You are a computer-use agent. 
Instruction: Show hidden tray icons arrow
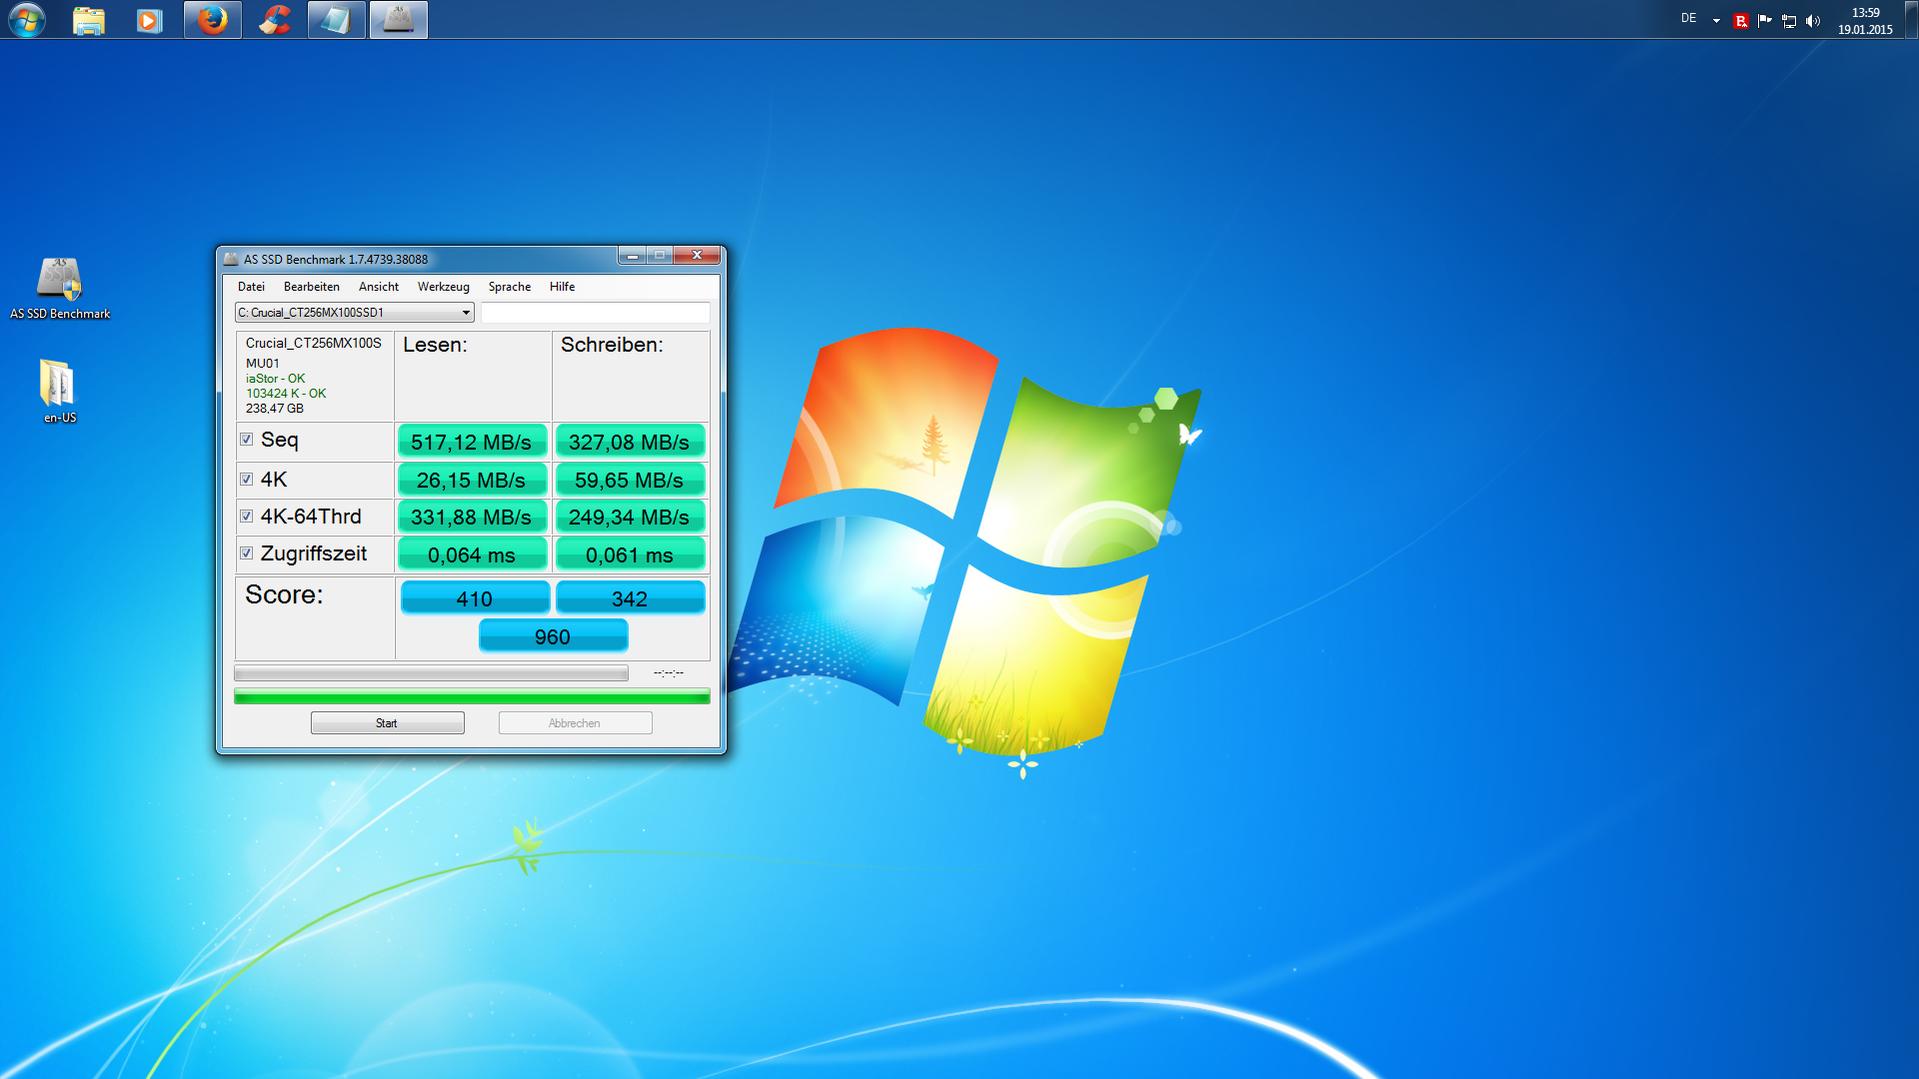tap(1716, 20)
